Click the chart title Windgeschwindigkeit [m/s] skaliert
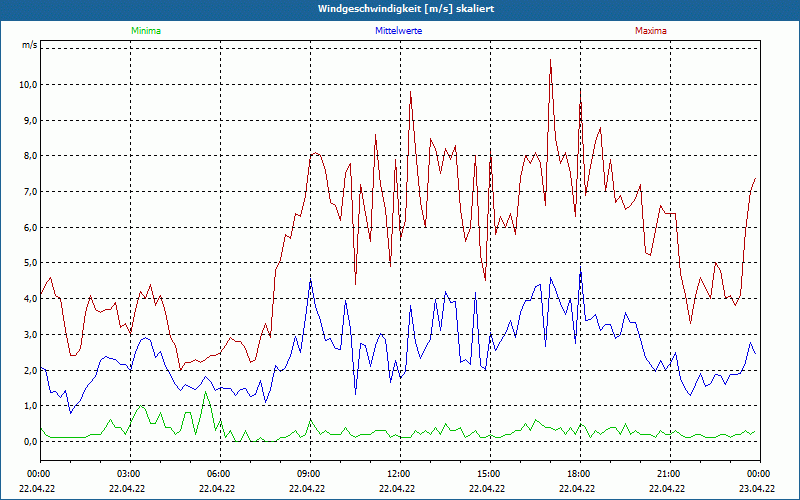Screen dimensions: 800x500 click(x=406, y=9)
